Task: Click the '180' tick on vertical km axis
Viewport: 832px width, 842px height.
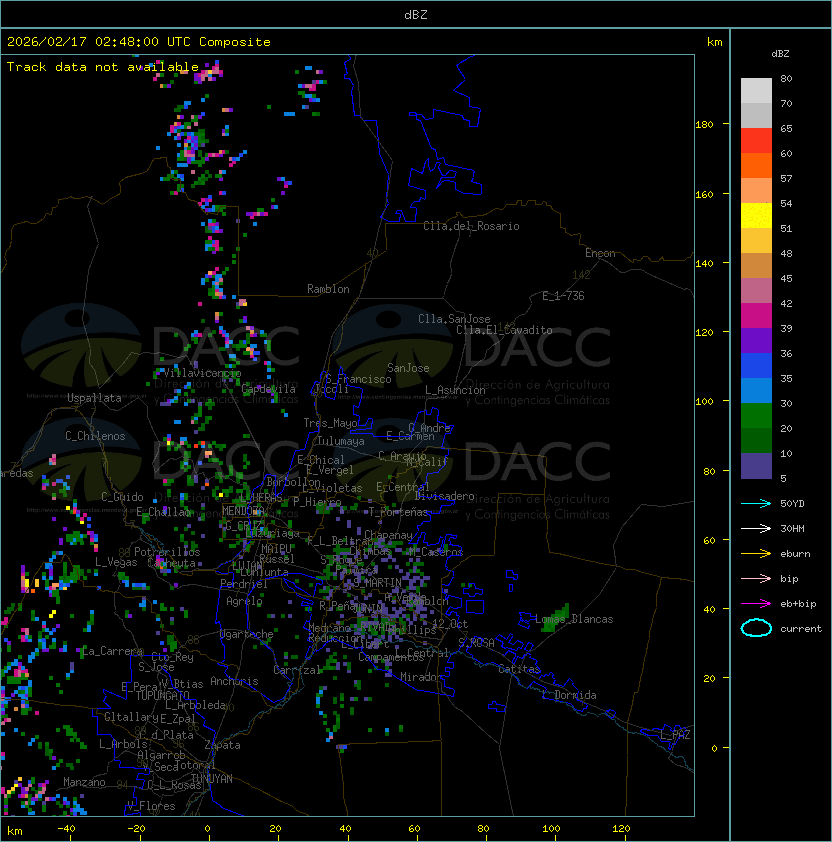Action: [704, 125]
